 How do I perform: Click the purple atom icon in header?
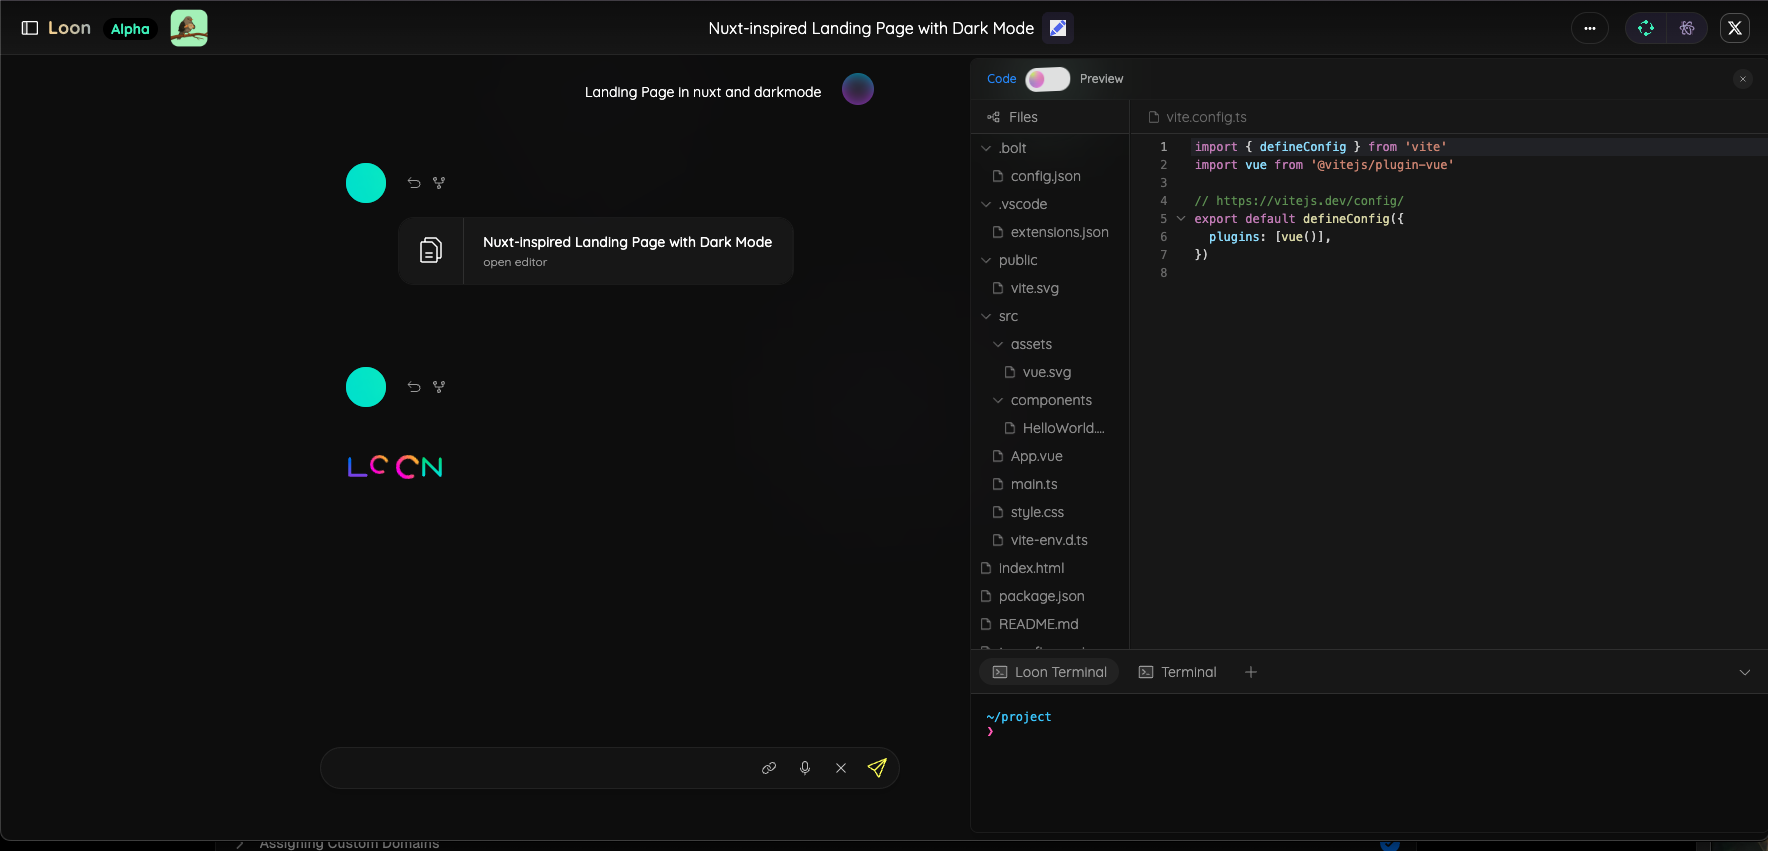click(1687, 28)
